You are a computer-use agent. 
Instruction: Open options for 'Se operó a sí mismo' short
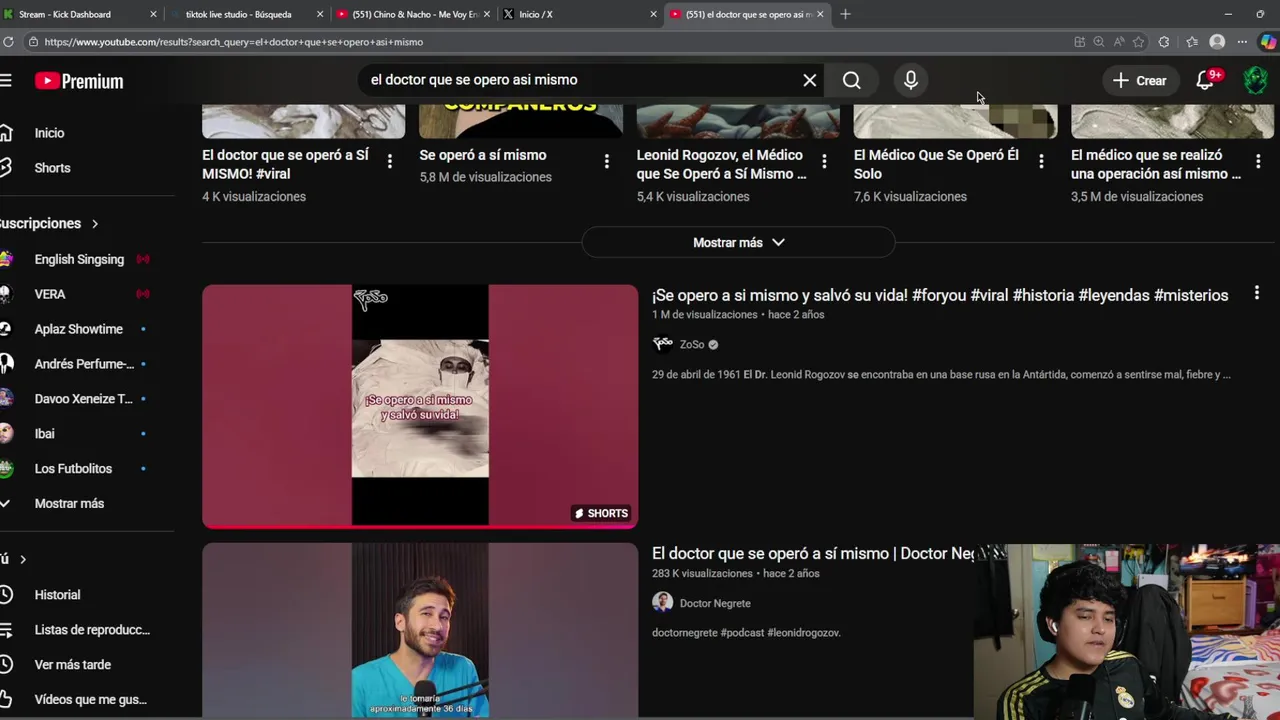606,161
